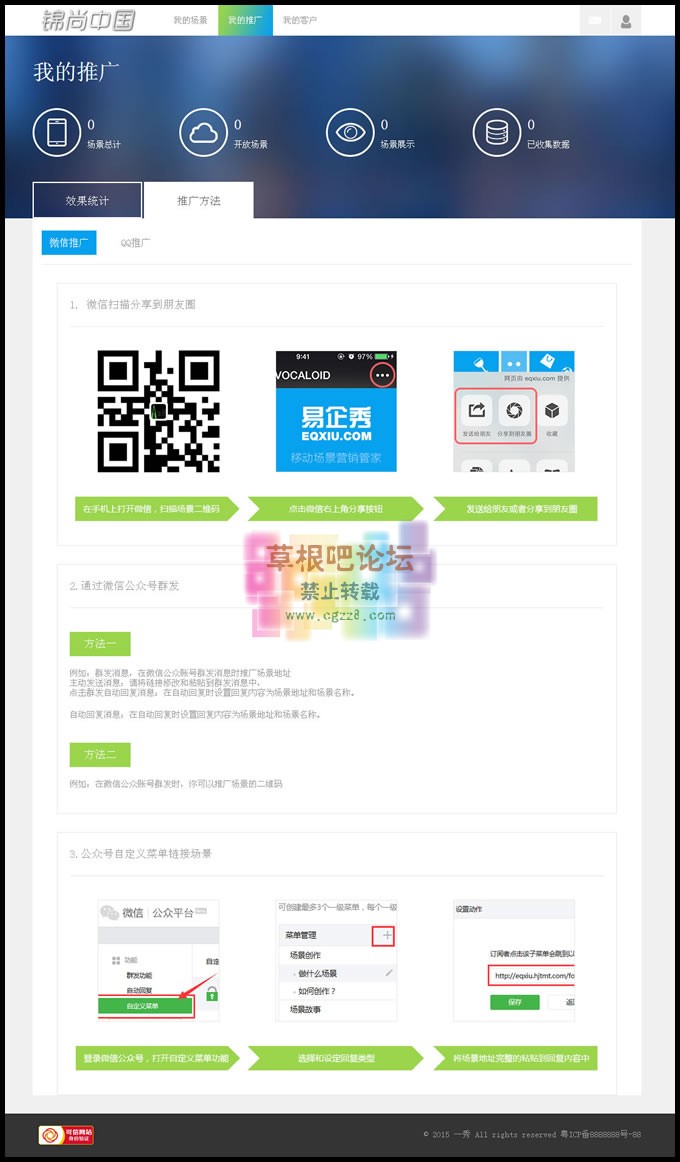Viewport: 680px width, 1162px height.
Task: Click the heading 3.公众号自定义菜单链接场景
Action: click(x=141, y=854)
